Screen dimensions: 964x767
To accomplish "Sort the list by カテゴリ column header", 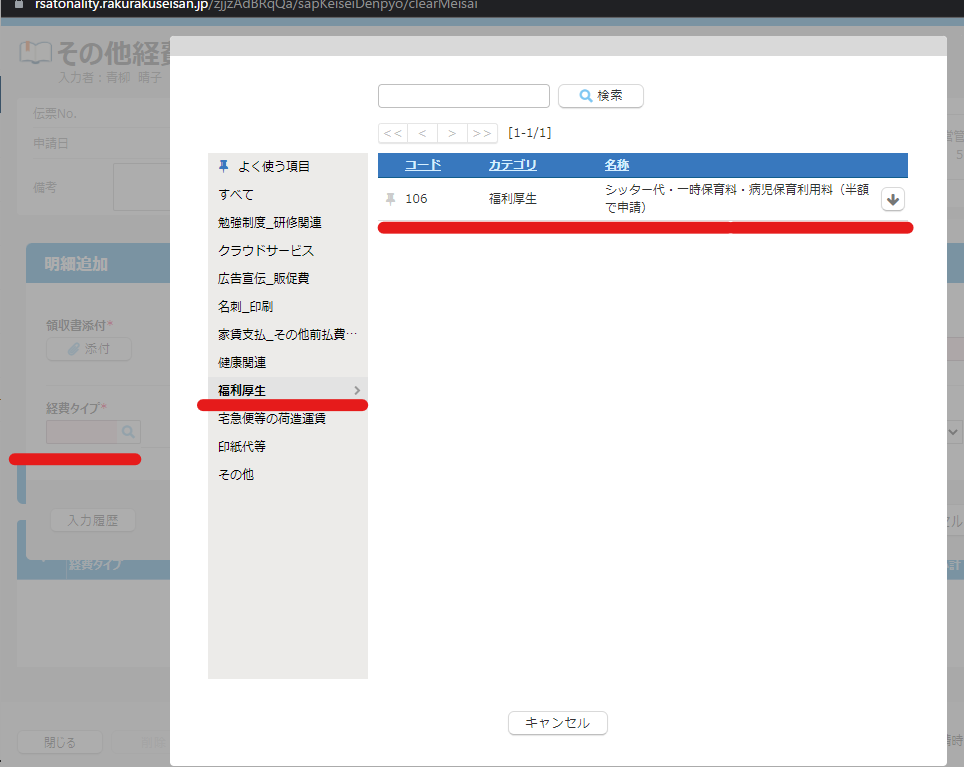I will [x=512, y=165].
